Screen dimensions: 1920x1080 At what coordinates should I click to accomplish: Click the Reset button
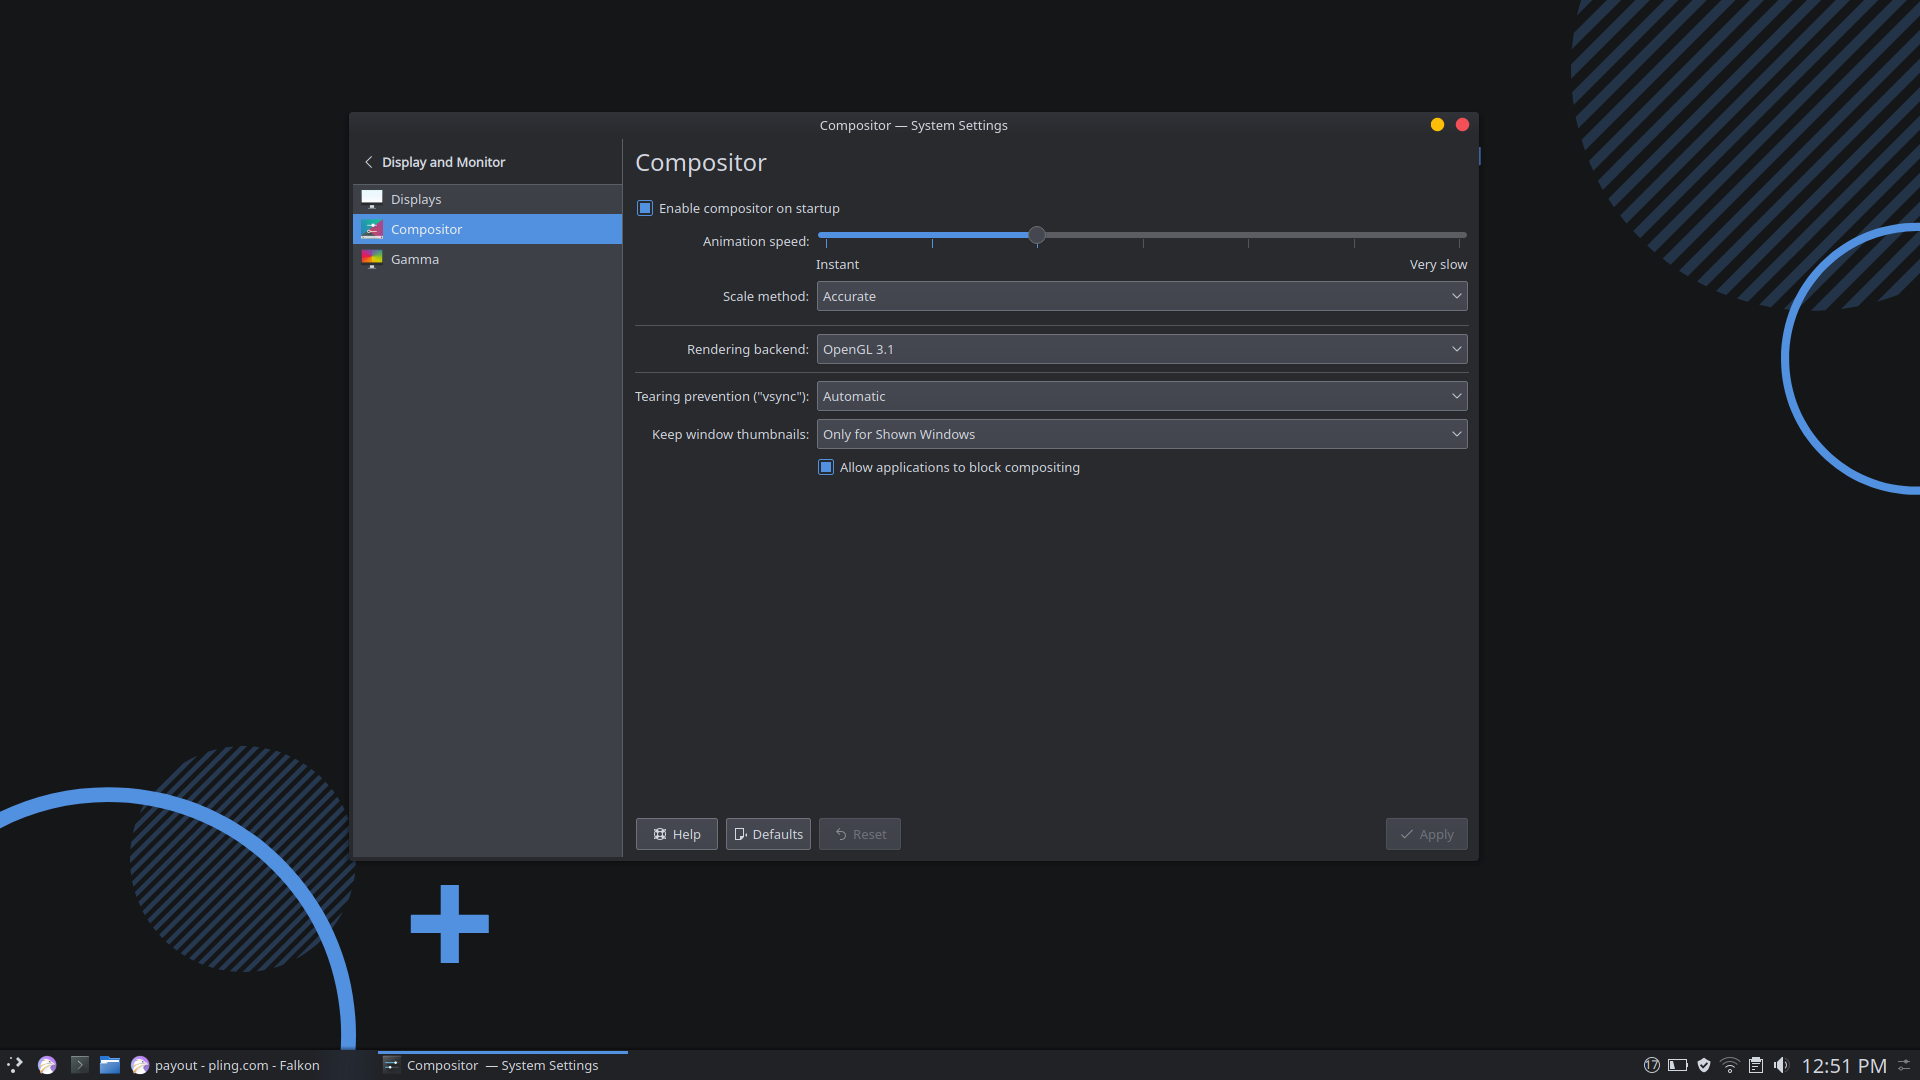click(860, 834)
